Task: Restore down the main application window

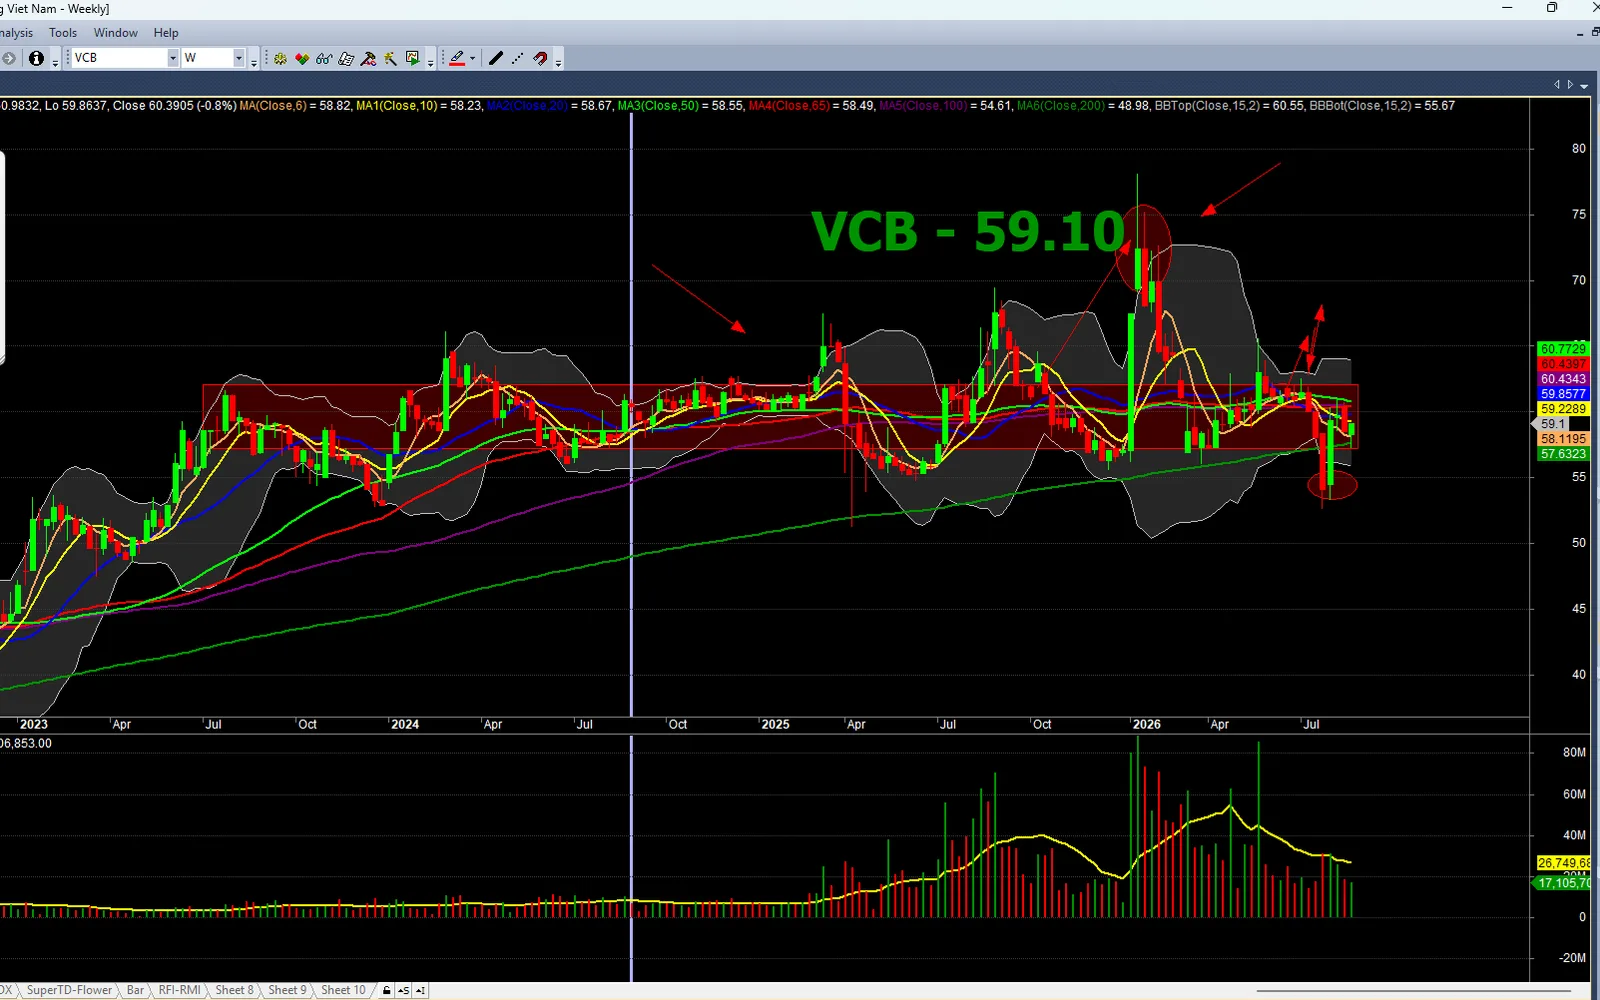Action: click(x=1552, y=8)
